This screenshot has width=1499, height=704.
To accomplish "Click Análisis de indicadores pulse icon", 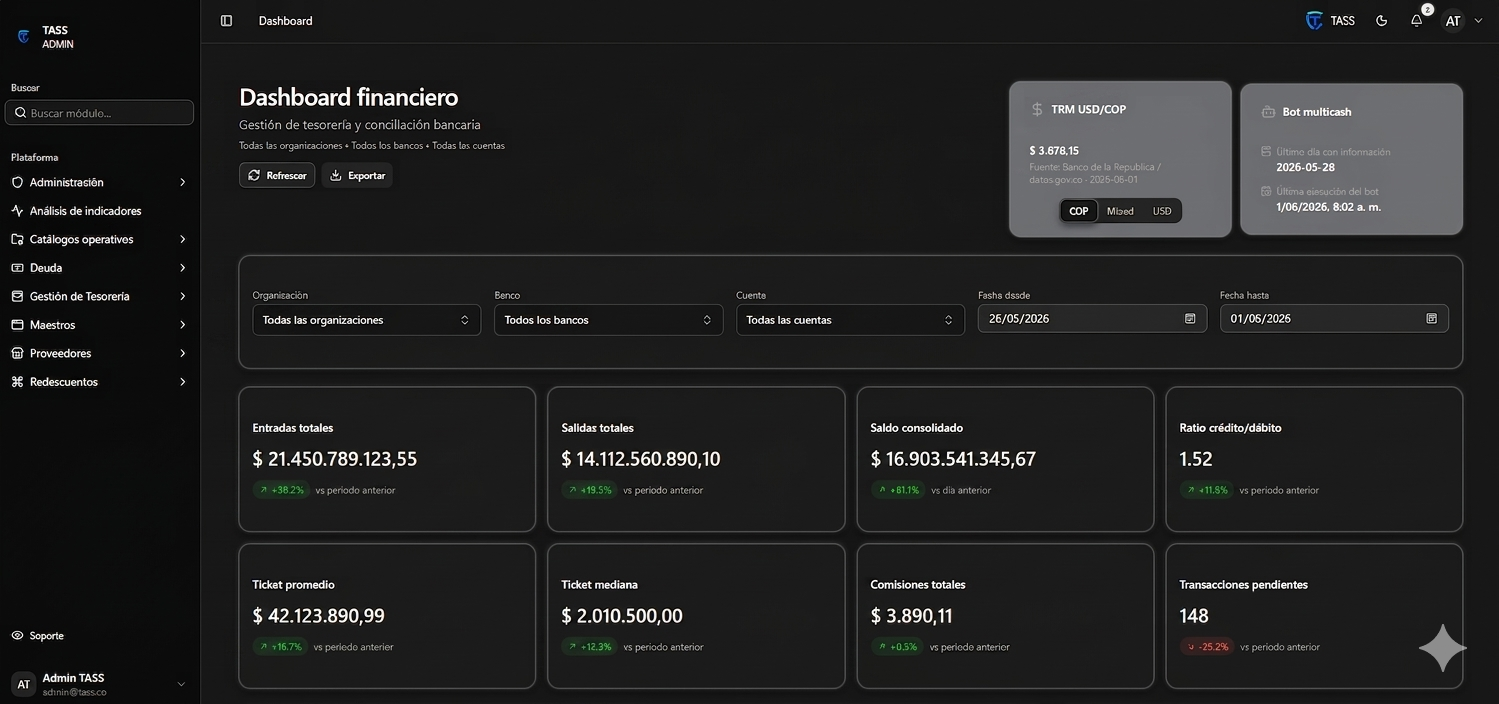I will click(x=17, y=211).
